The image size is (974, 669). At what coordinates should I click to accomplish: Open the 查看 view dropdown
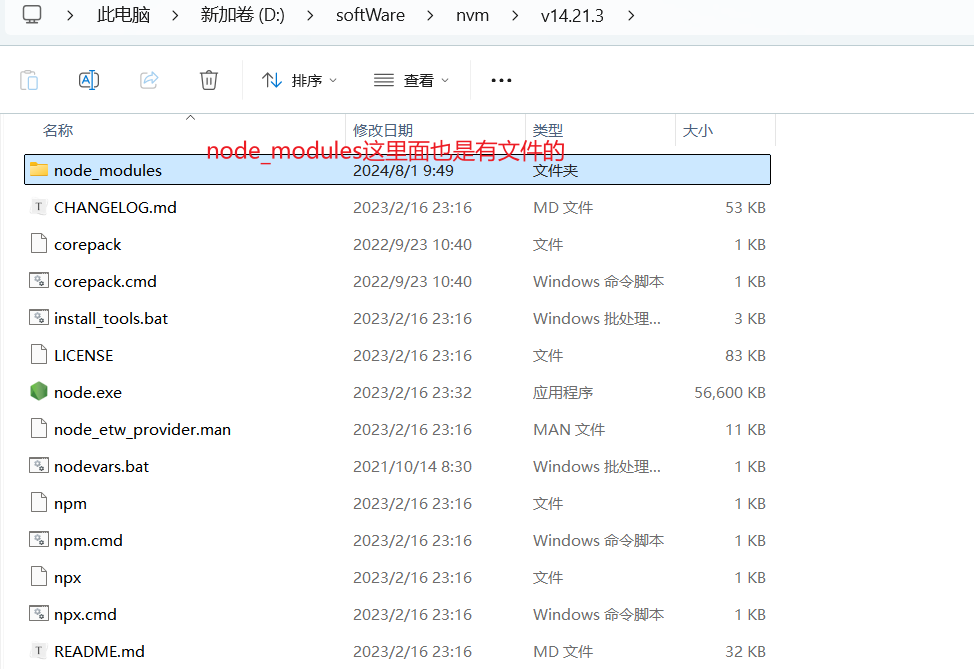[x=411, y=80]
